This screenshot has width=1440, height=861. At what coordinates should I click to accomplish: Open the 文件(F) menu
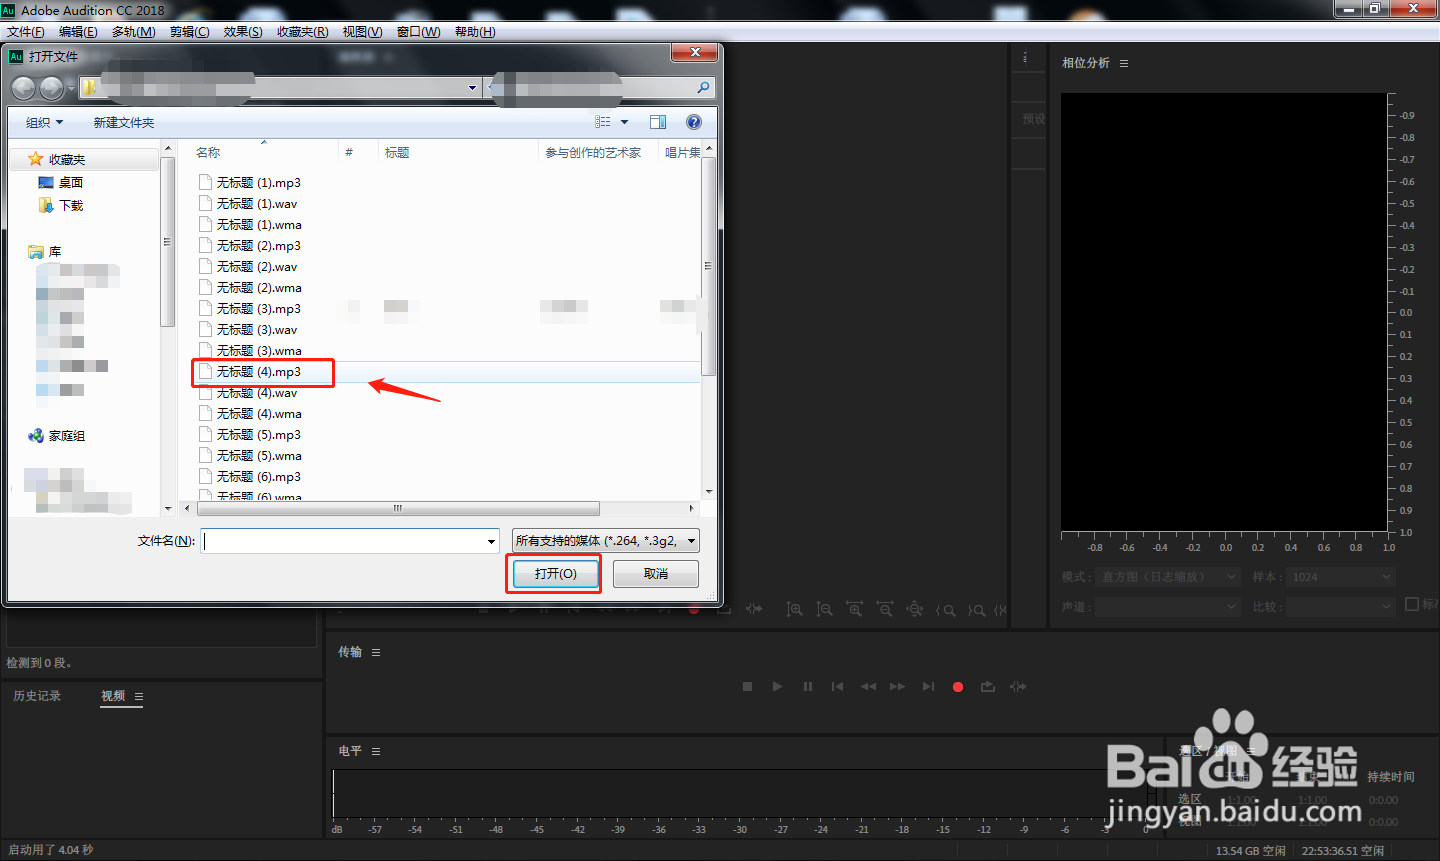[x=26, y=32]
